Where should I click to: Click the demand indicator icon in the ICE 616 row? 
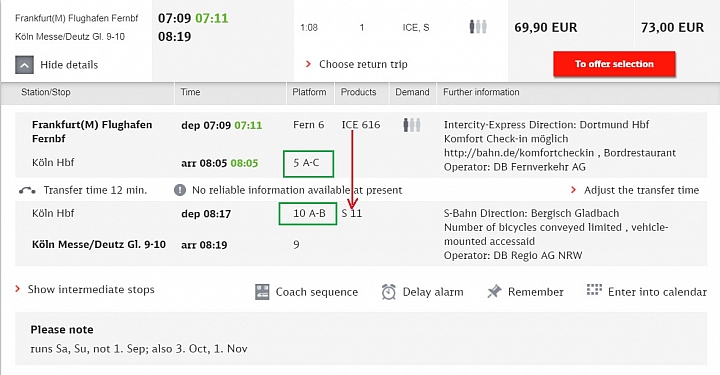tap(412, 125)
